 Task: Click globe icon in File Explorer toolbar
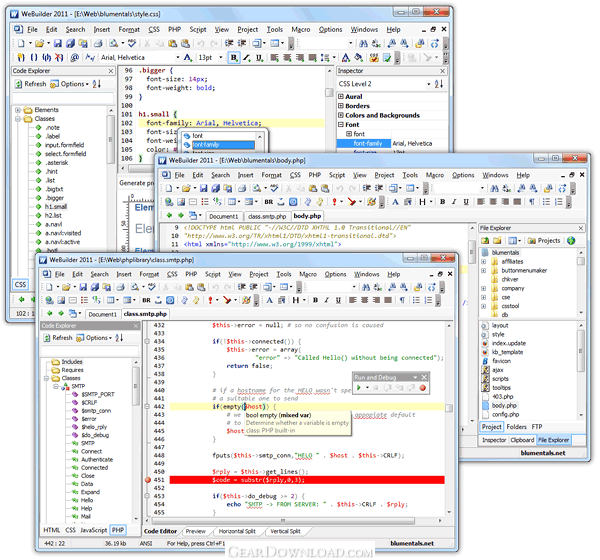[x=571, y=241]
